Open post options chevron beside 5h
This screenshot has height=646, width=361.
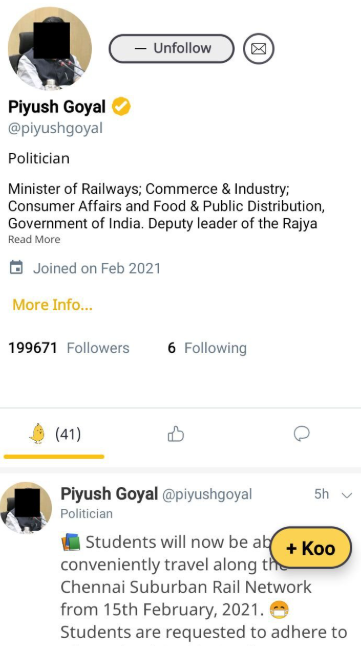(347, 495)
